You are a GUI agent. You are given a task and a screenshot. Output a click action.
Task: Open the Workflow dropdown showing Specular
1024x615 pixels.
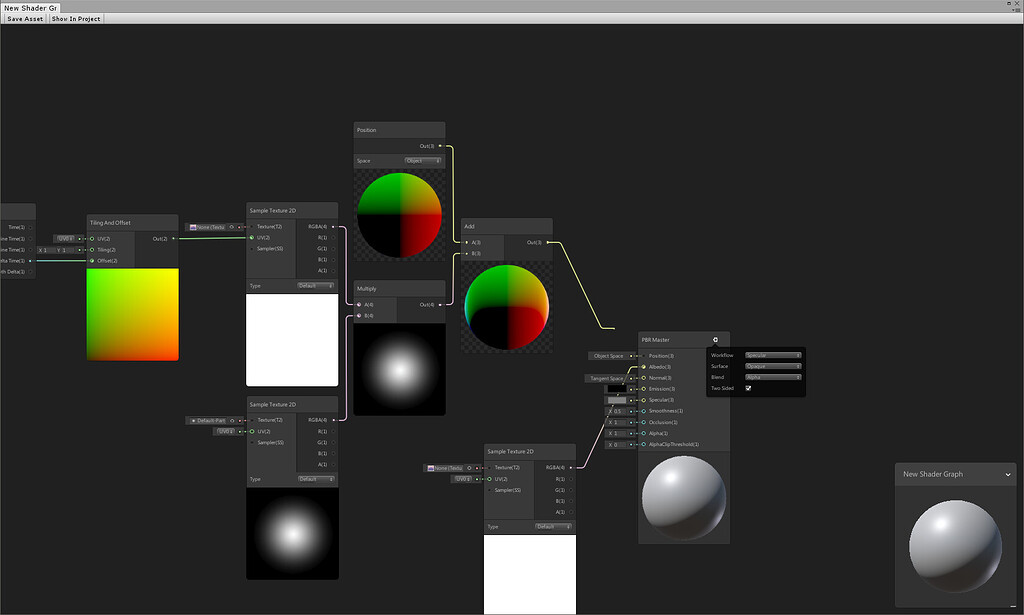[773, 355]
